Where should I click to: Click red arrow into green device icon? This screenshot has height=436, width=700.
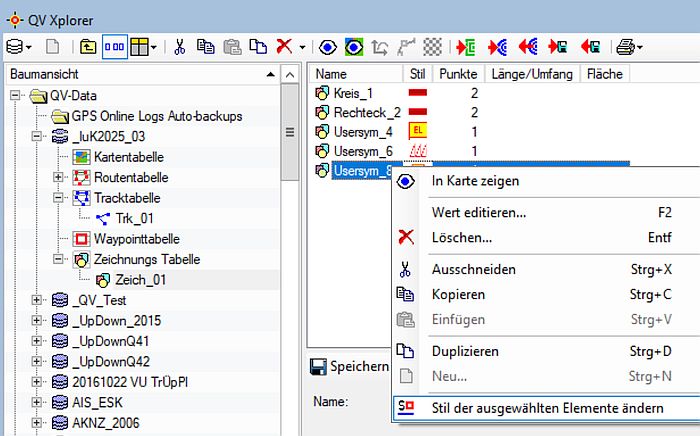pyautogui.click(x=466, y=47)
